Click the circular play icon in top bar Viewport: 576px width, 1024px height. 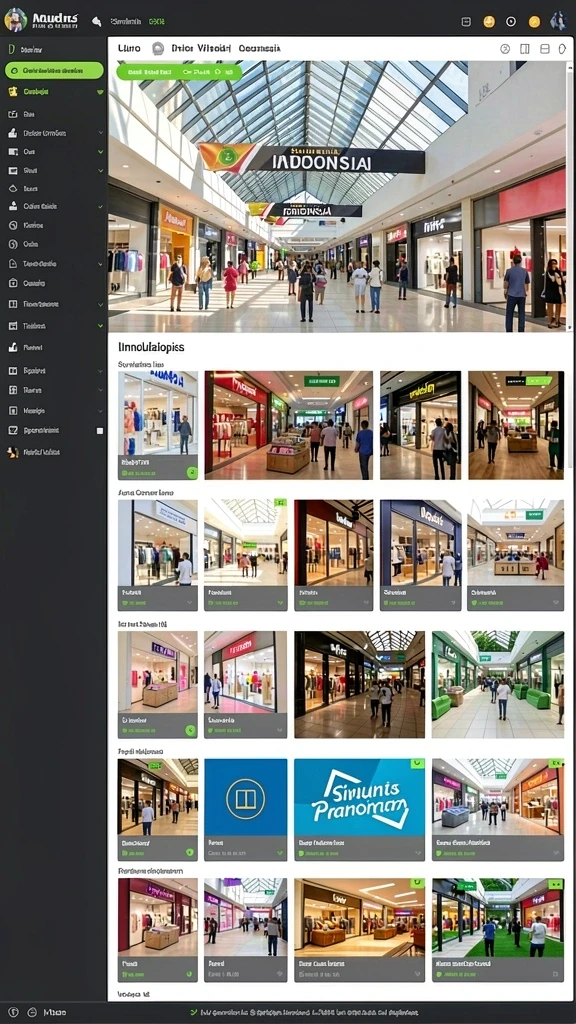pyautogui.click(x=511, y=22)
